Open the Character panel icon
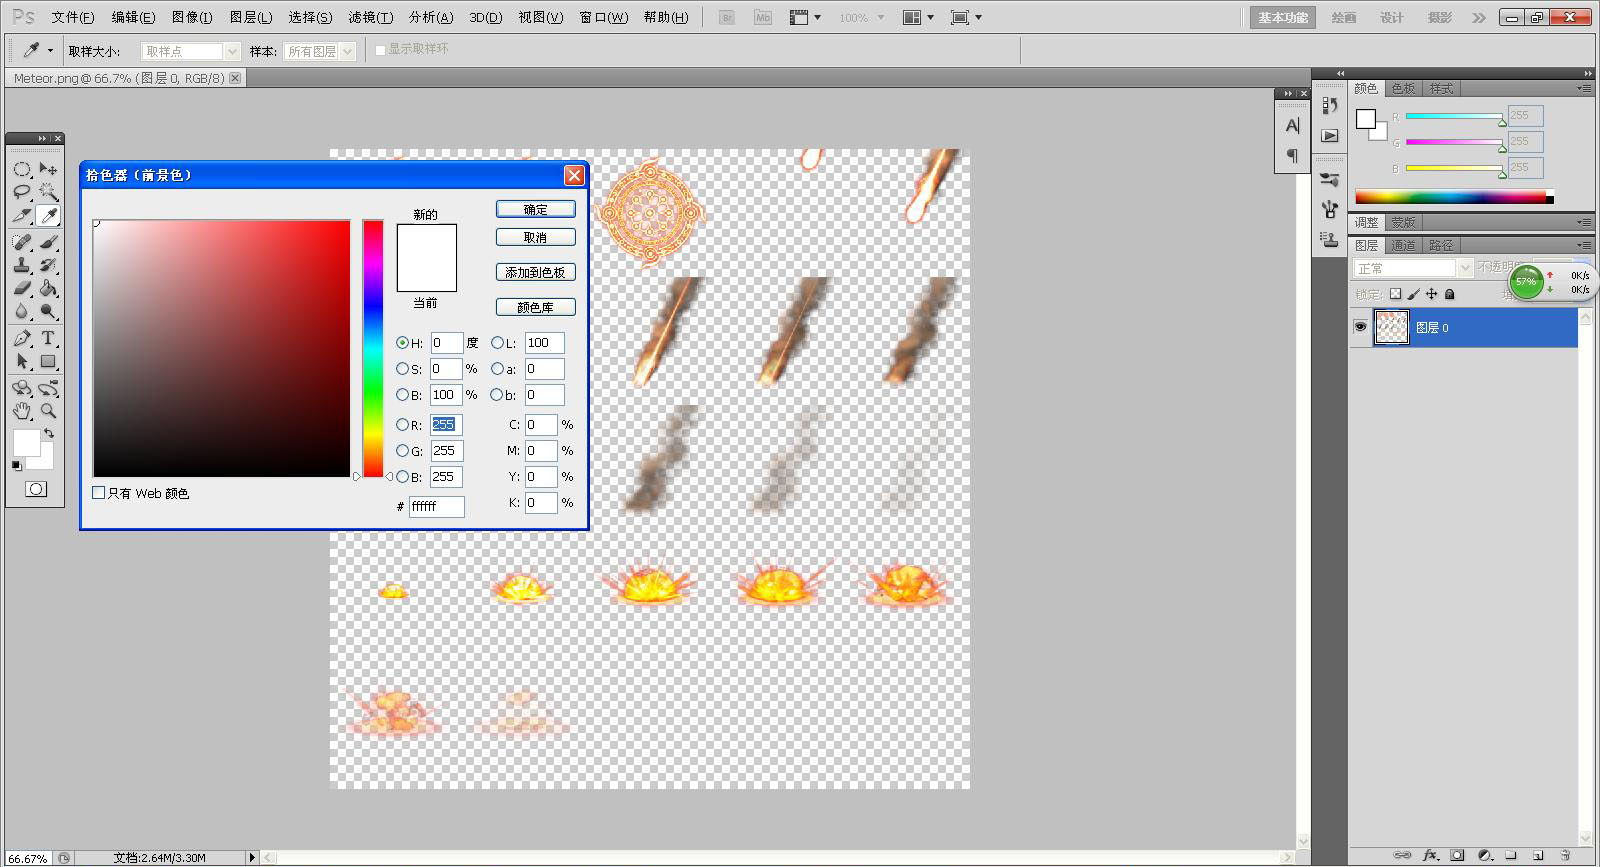The height and width of the screenshot is (867, 1600). coord(1292,126)
